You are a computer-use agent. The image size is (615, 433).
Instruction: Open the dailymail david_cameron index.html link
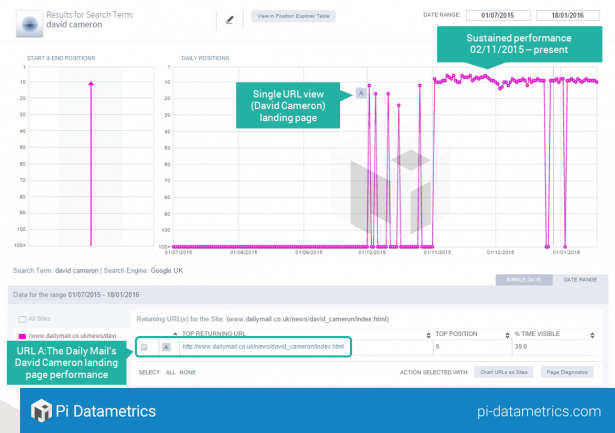point(262,347)
